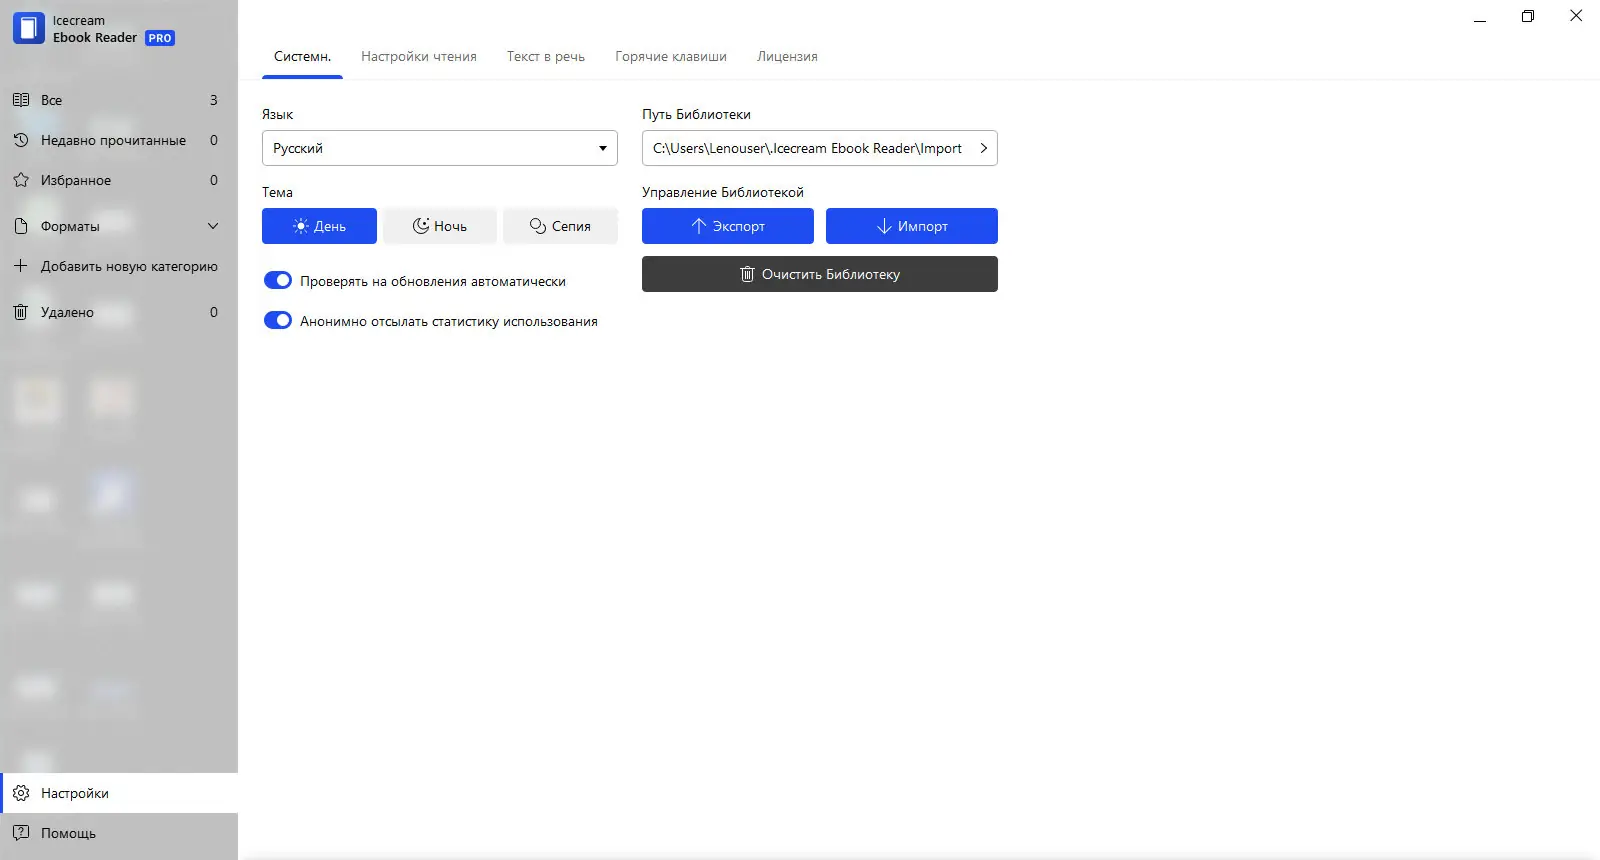This screenshot has width=1600, height=860.
Task: Click the question icon beside Помощь
Action: [20, 833]
